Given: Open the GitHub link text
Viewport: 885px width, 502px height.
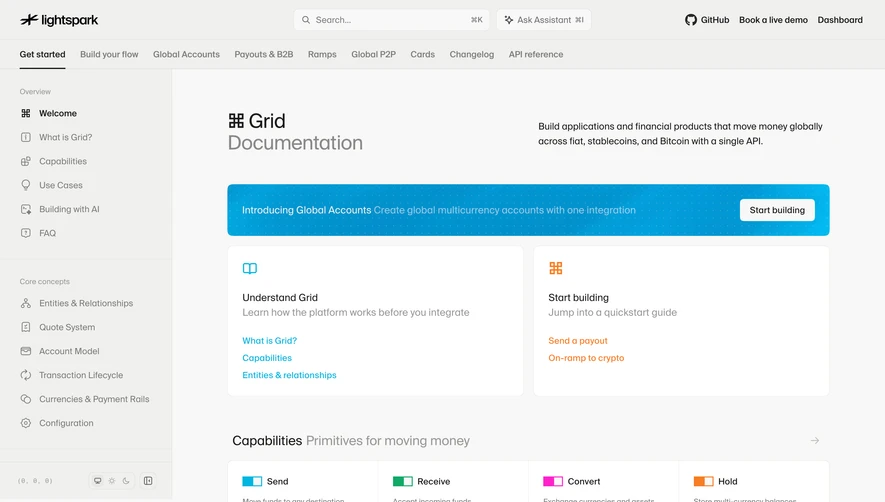Looking at the screenshot, I should (x=715, y=20).
